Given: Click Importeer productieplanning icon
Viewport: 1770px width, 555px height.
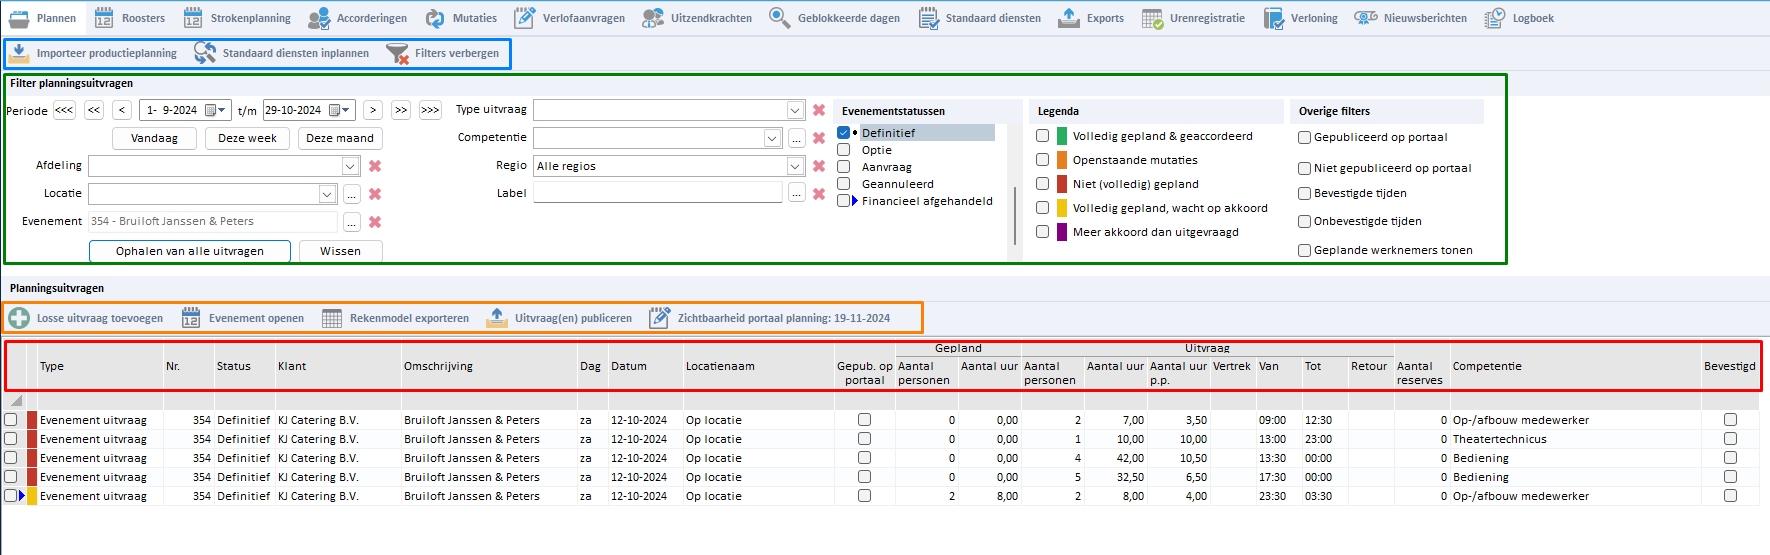Looking at the screenshot, I should click(x=19, y=53).
